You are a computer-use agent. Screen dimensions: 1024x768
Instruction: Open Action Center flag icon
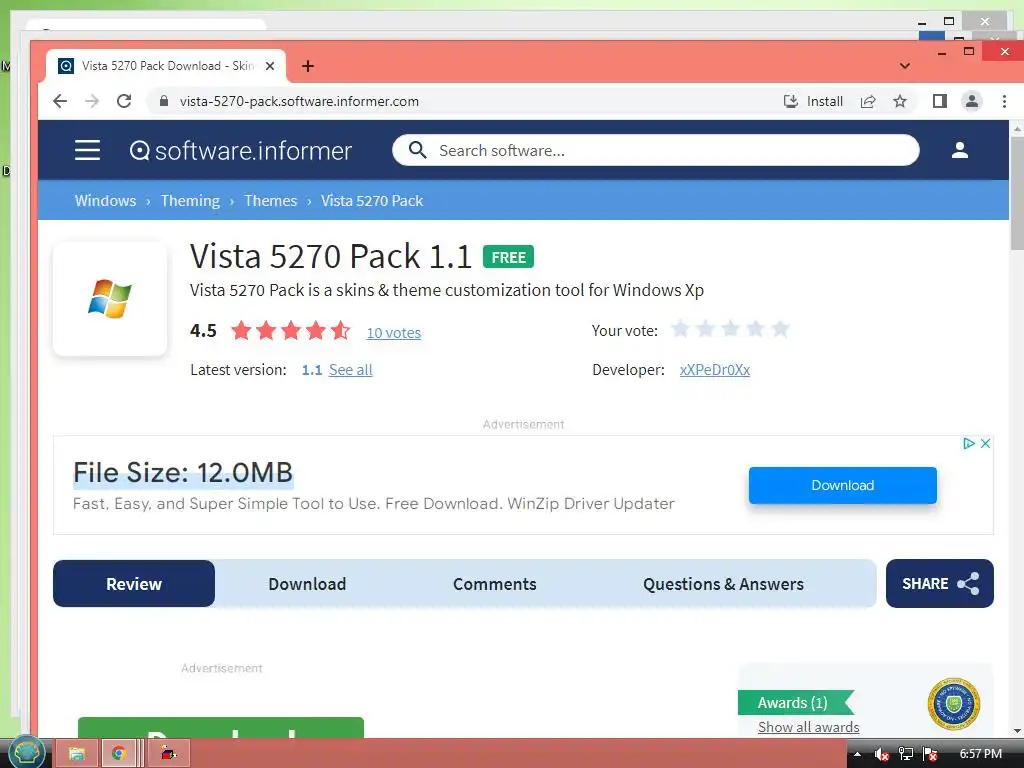[931, 754]
